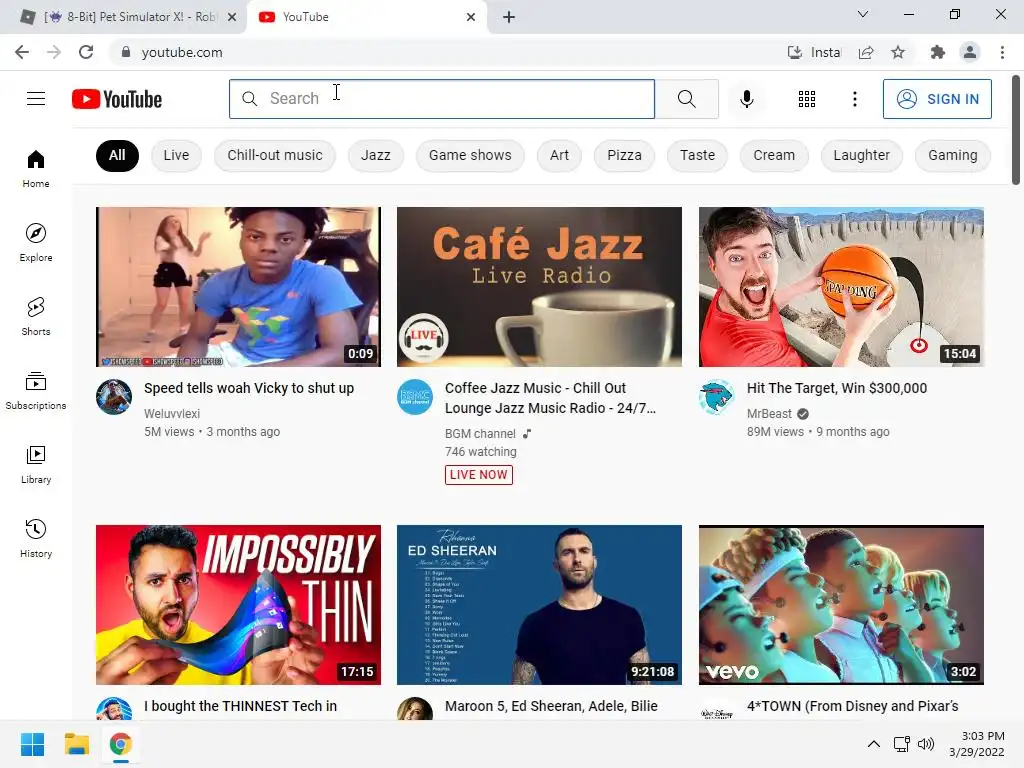
Task: Open volume control in system tray
Action: (926, 744)
